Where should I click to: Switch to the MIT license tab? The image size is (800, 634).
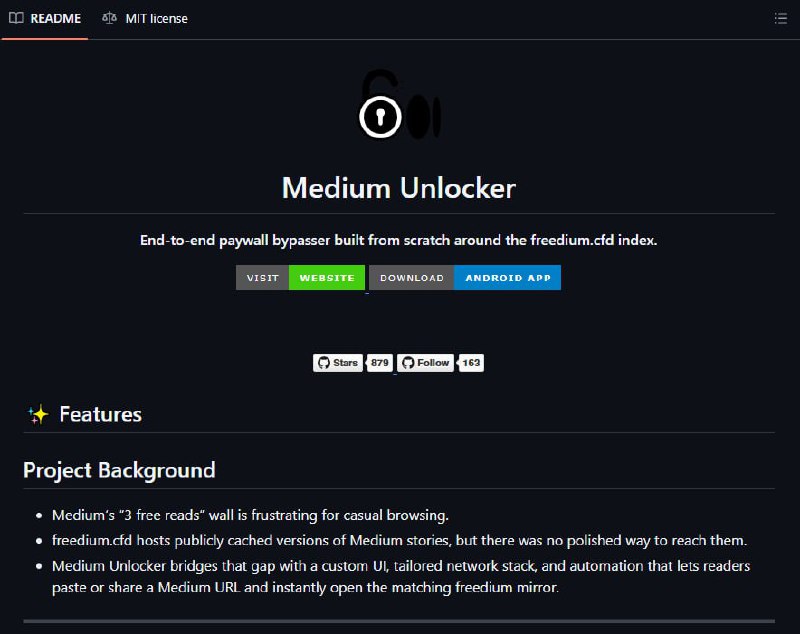pyautogui.click(x=145, y=19)
